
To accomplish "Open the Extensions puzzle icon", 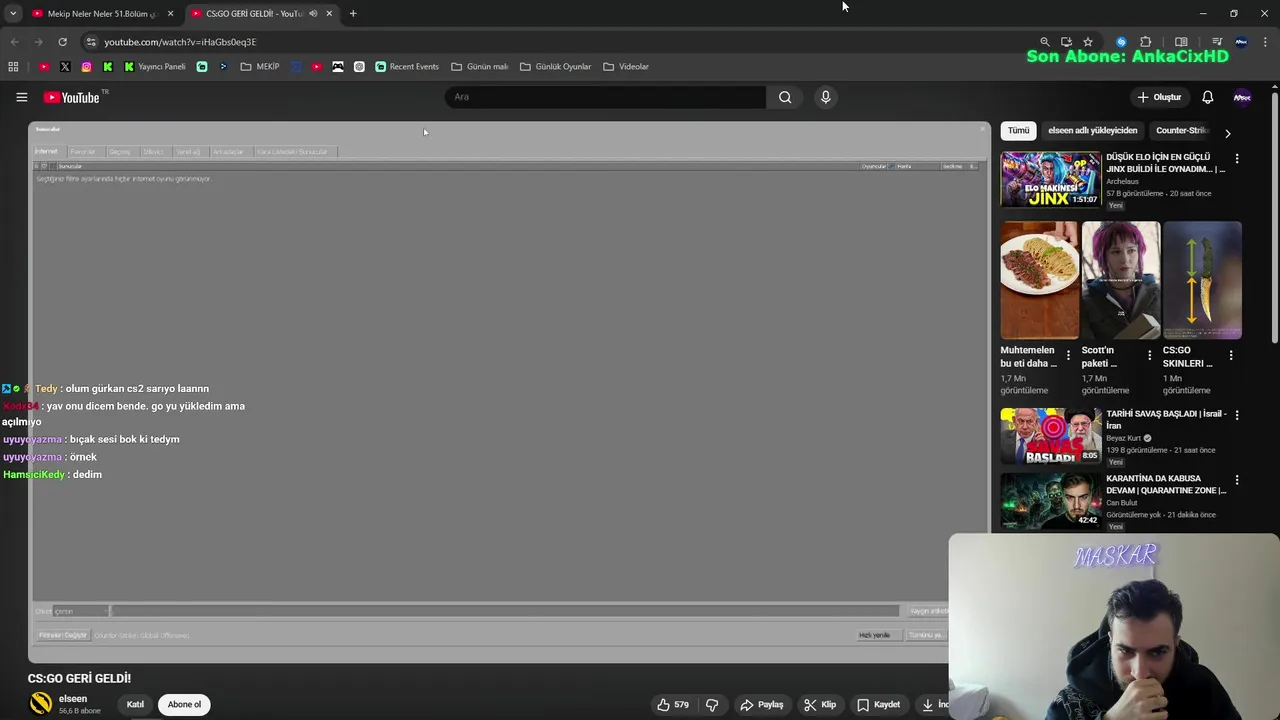I will point(1146,42).
